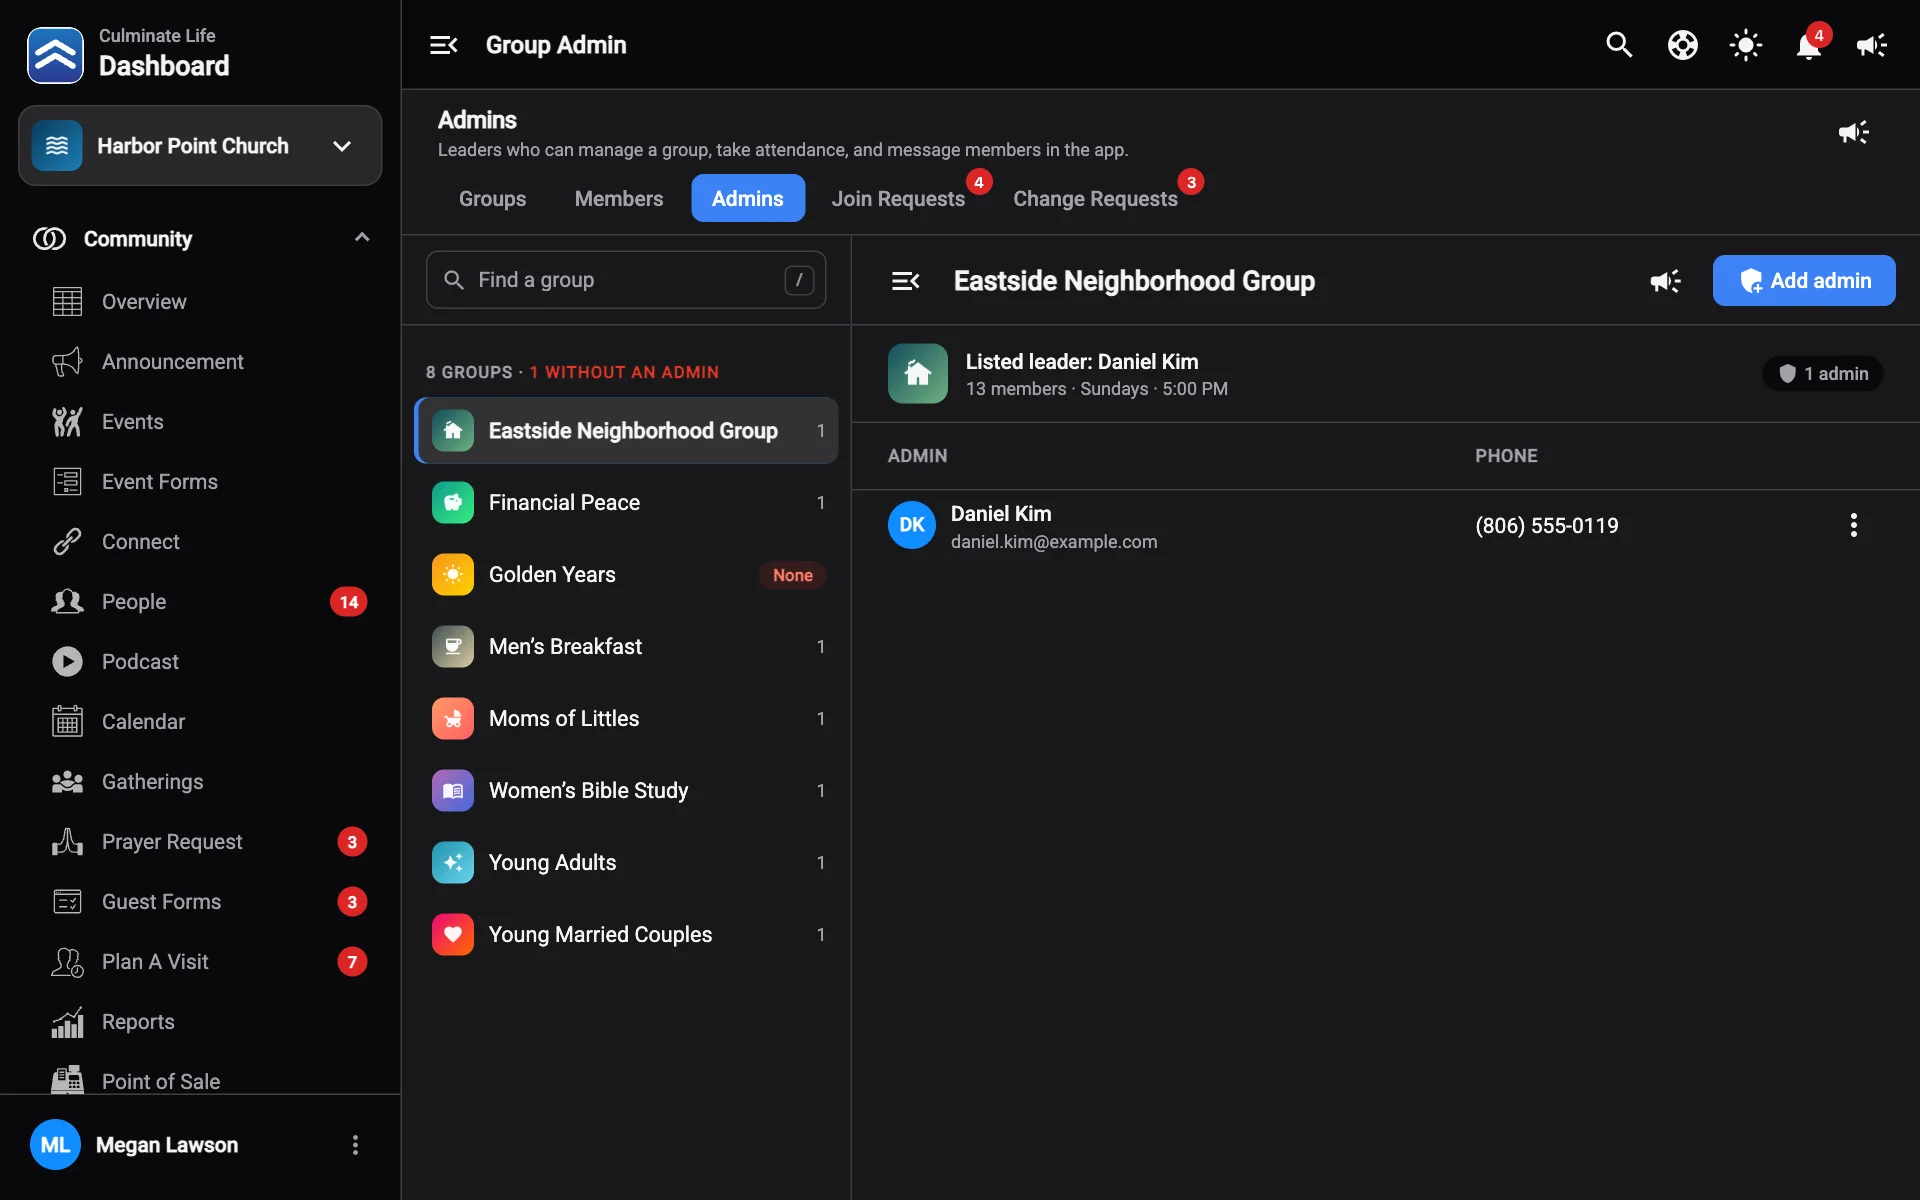Click the People badge showing 14
Screen dimensions: 1920x1200
click(x=348, y=602)
